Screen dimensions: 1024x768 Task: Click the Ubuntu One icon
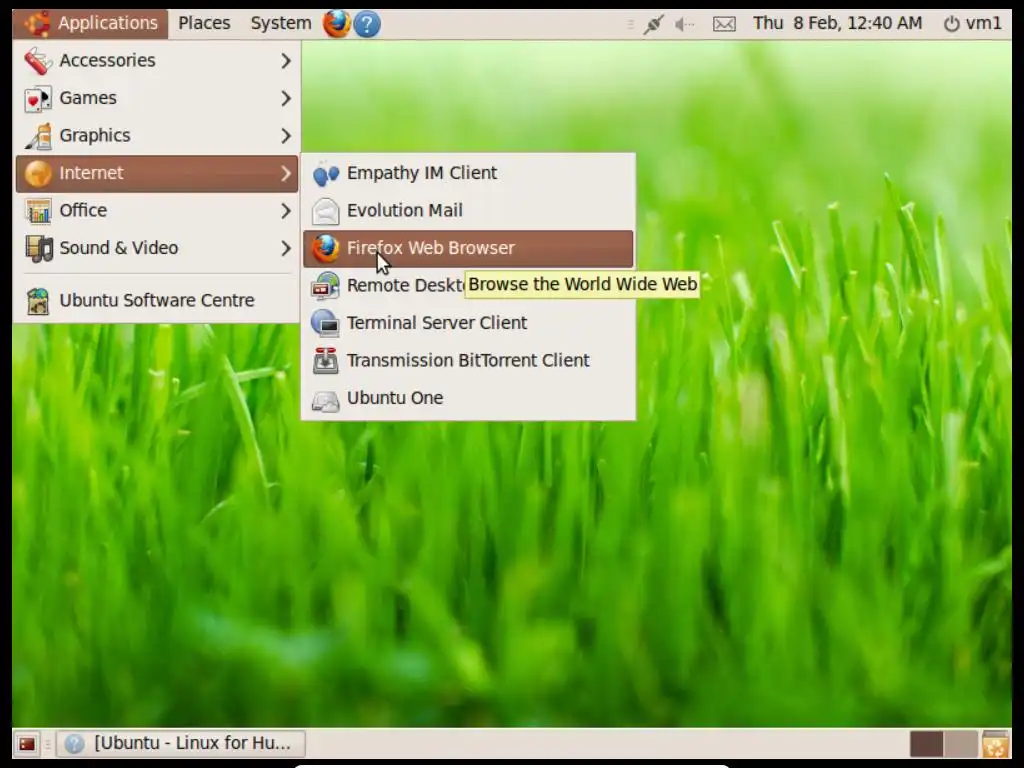tap(325, 400)
